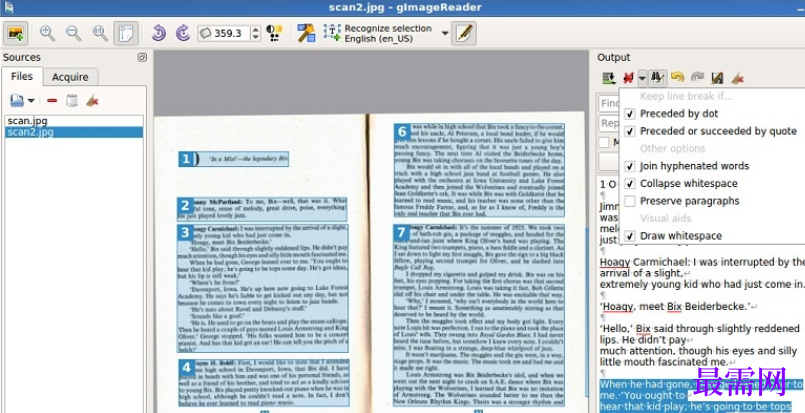Switch to the Files tab

tap(22, 77)
